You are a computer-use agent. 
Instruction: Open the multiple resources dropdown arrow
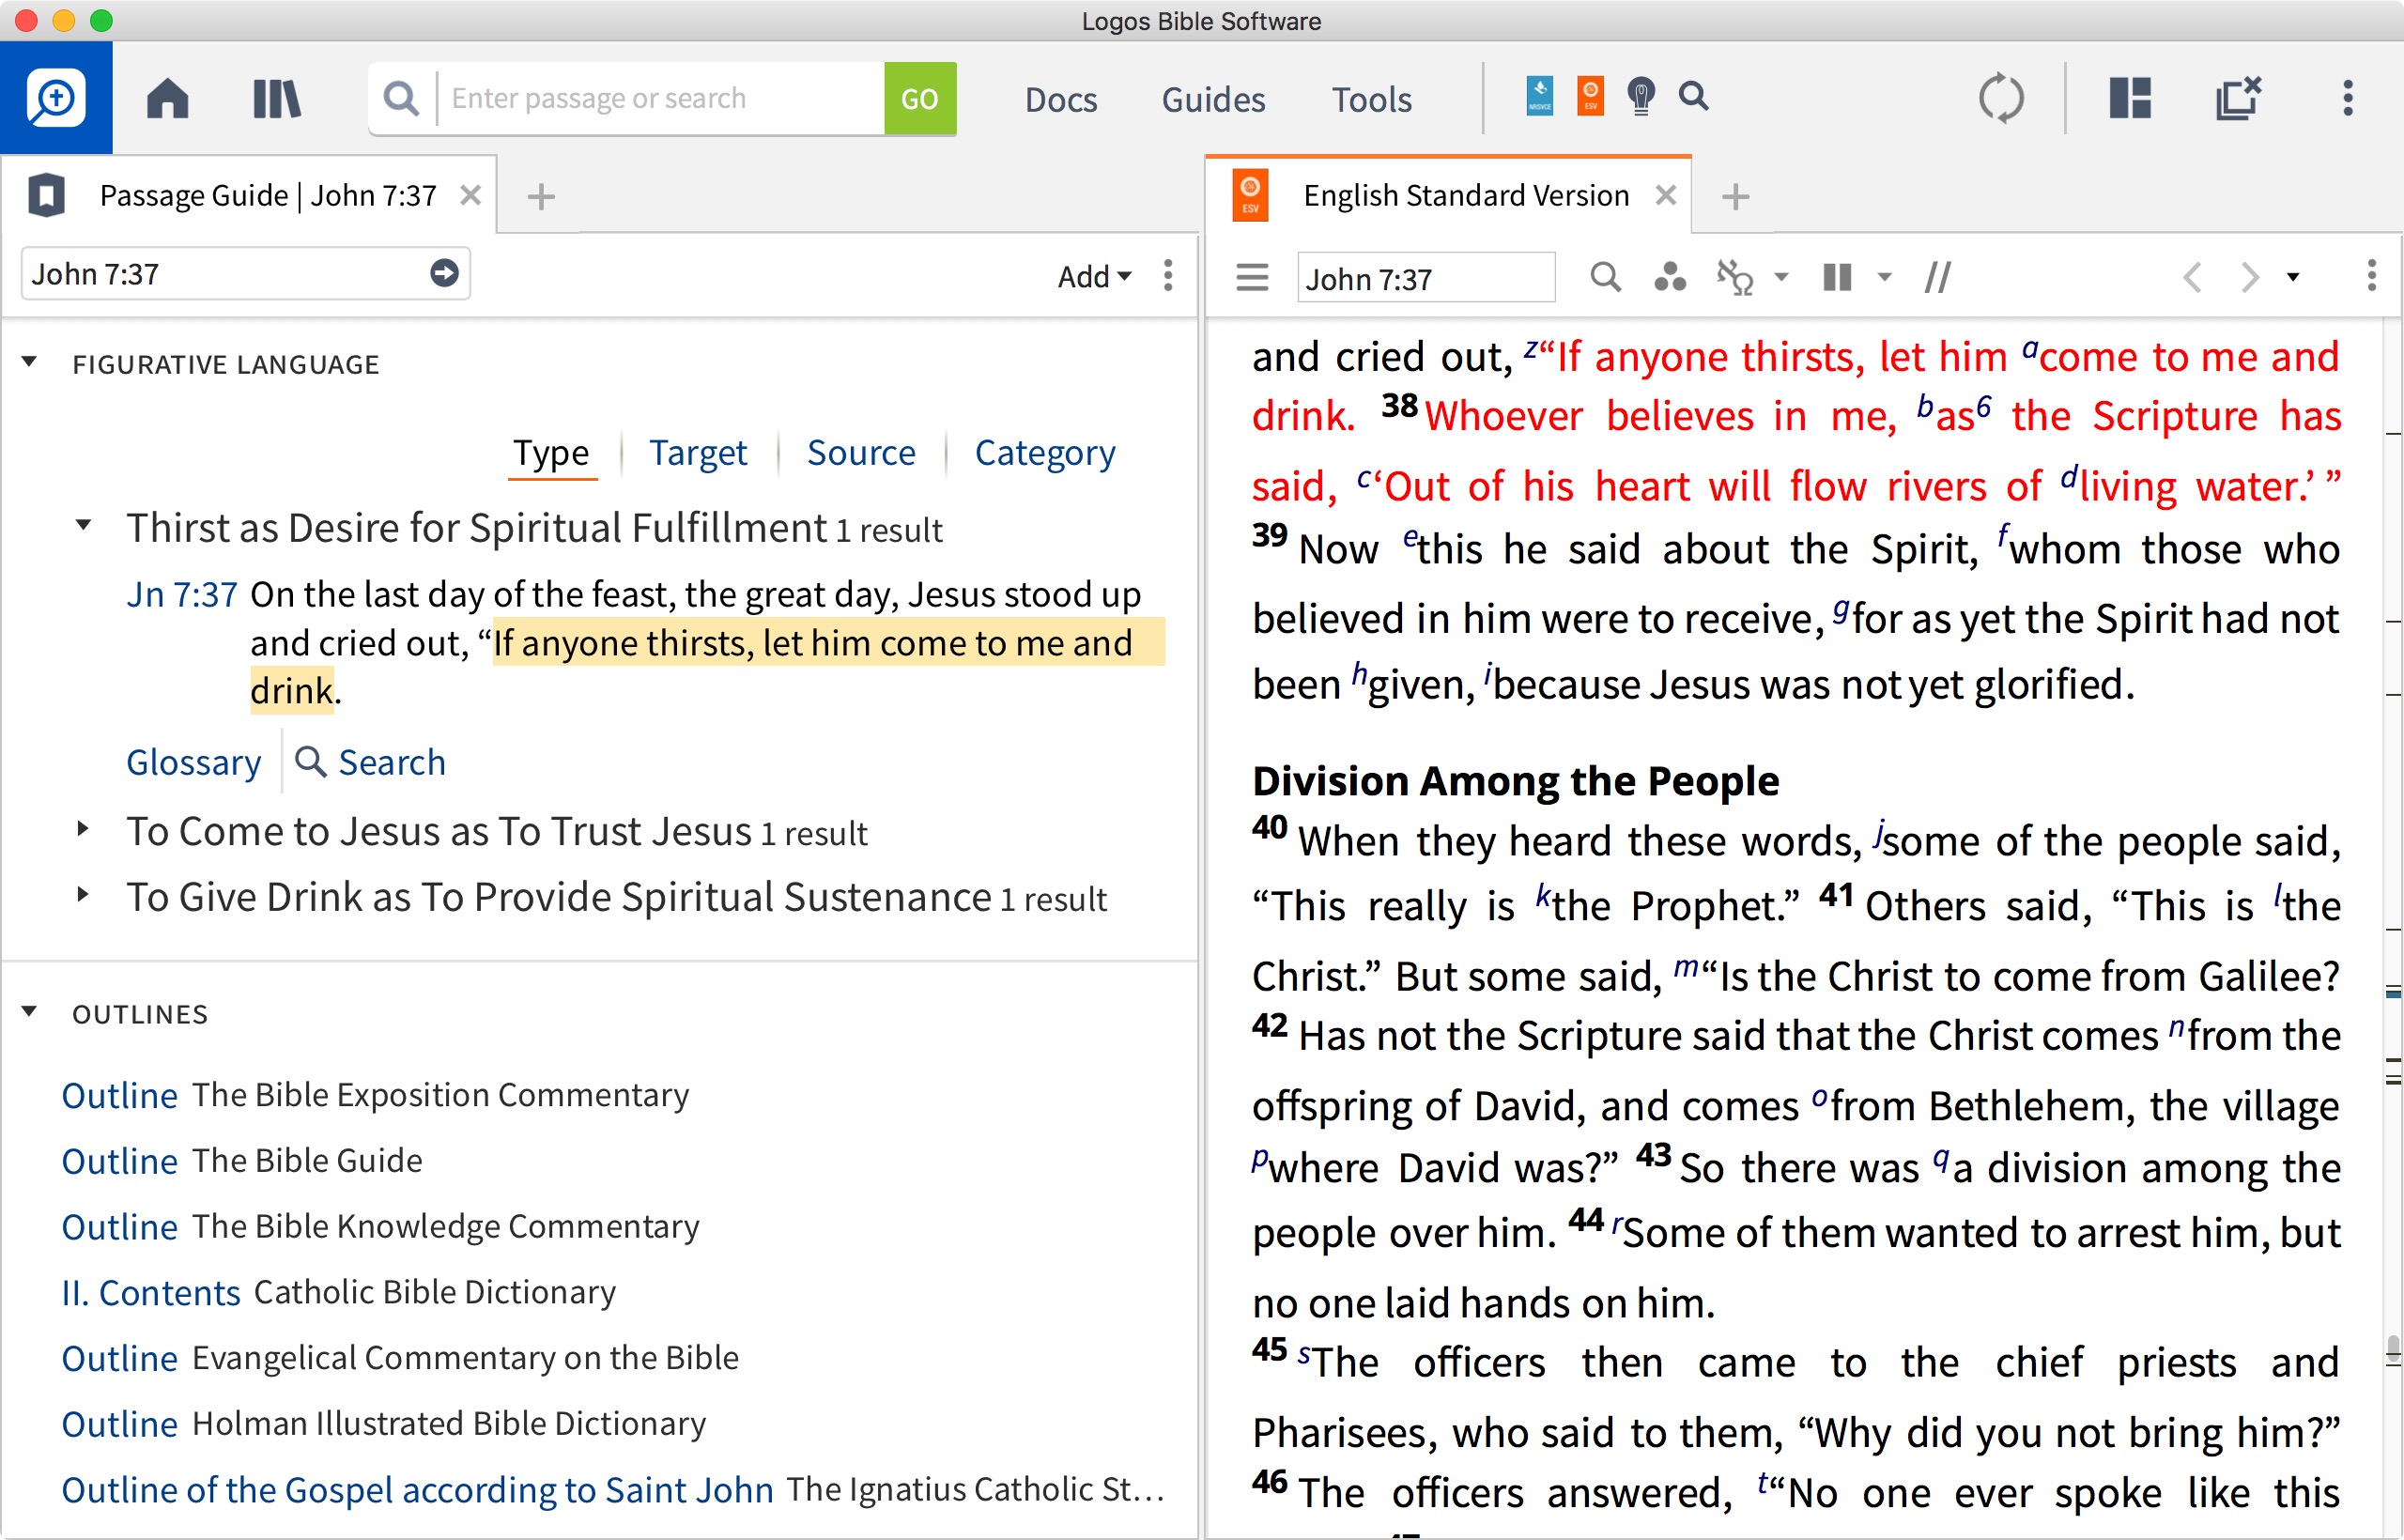pyautogui.click(x=1884, y=277)
